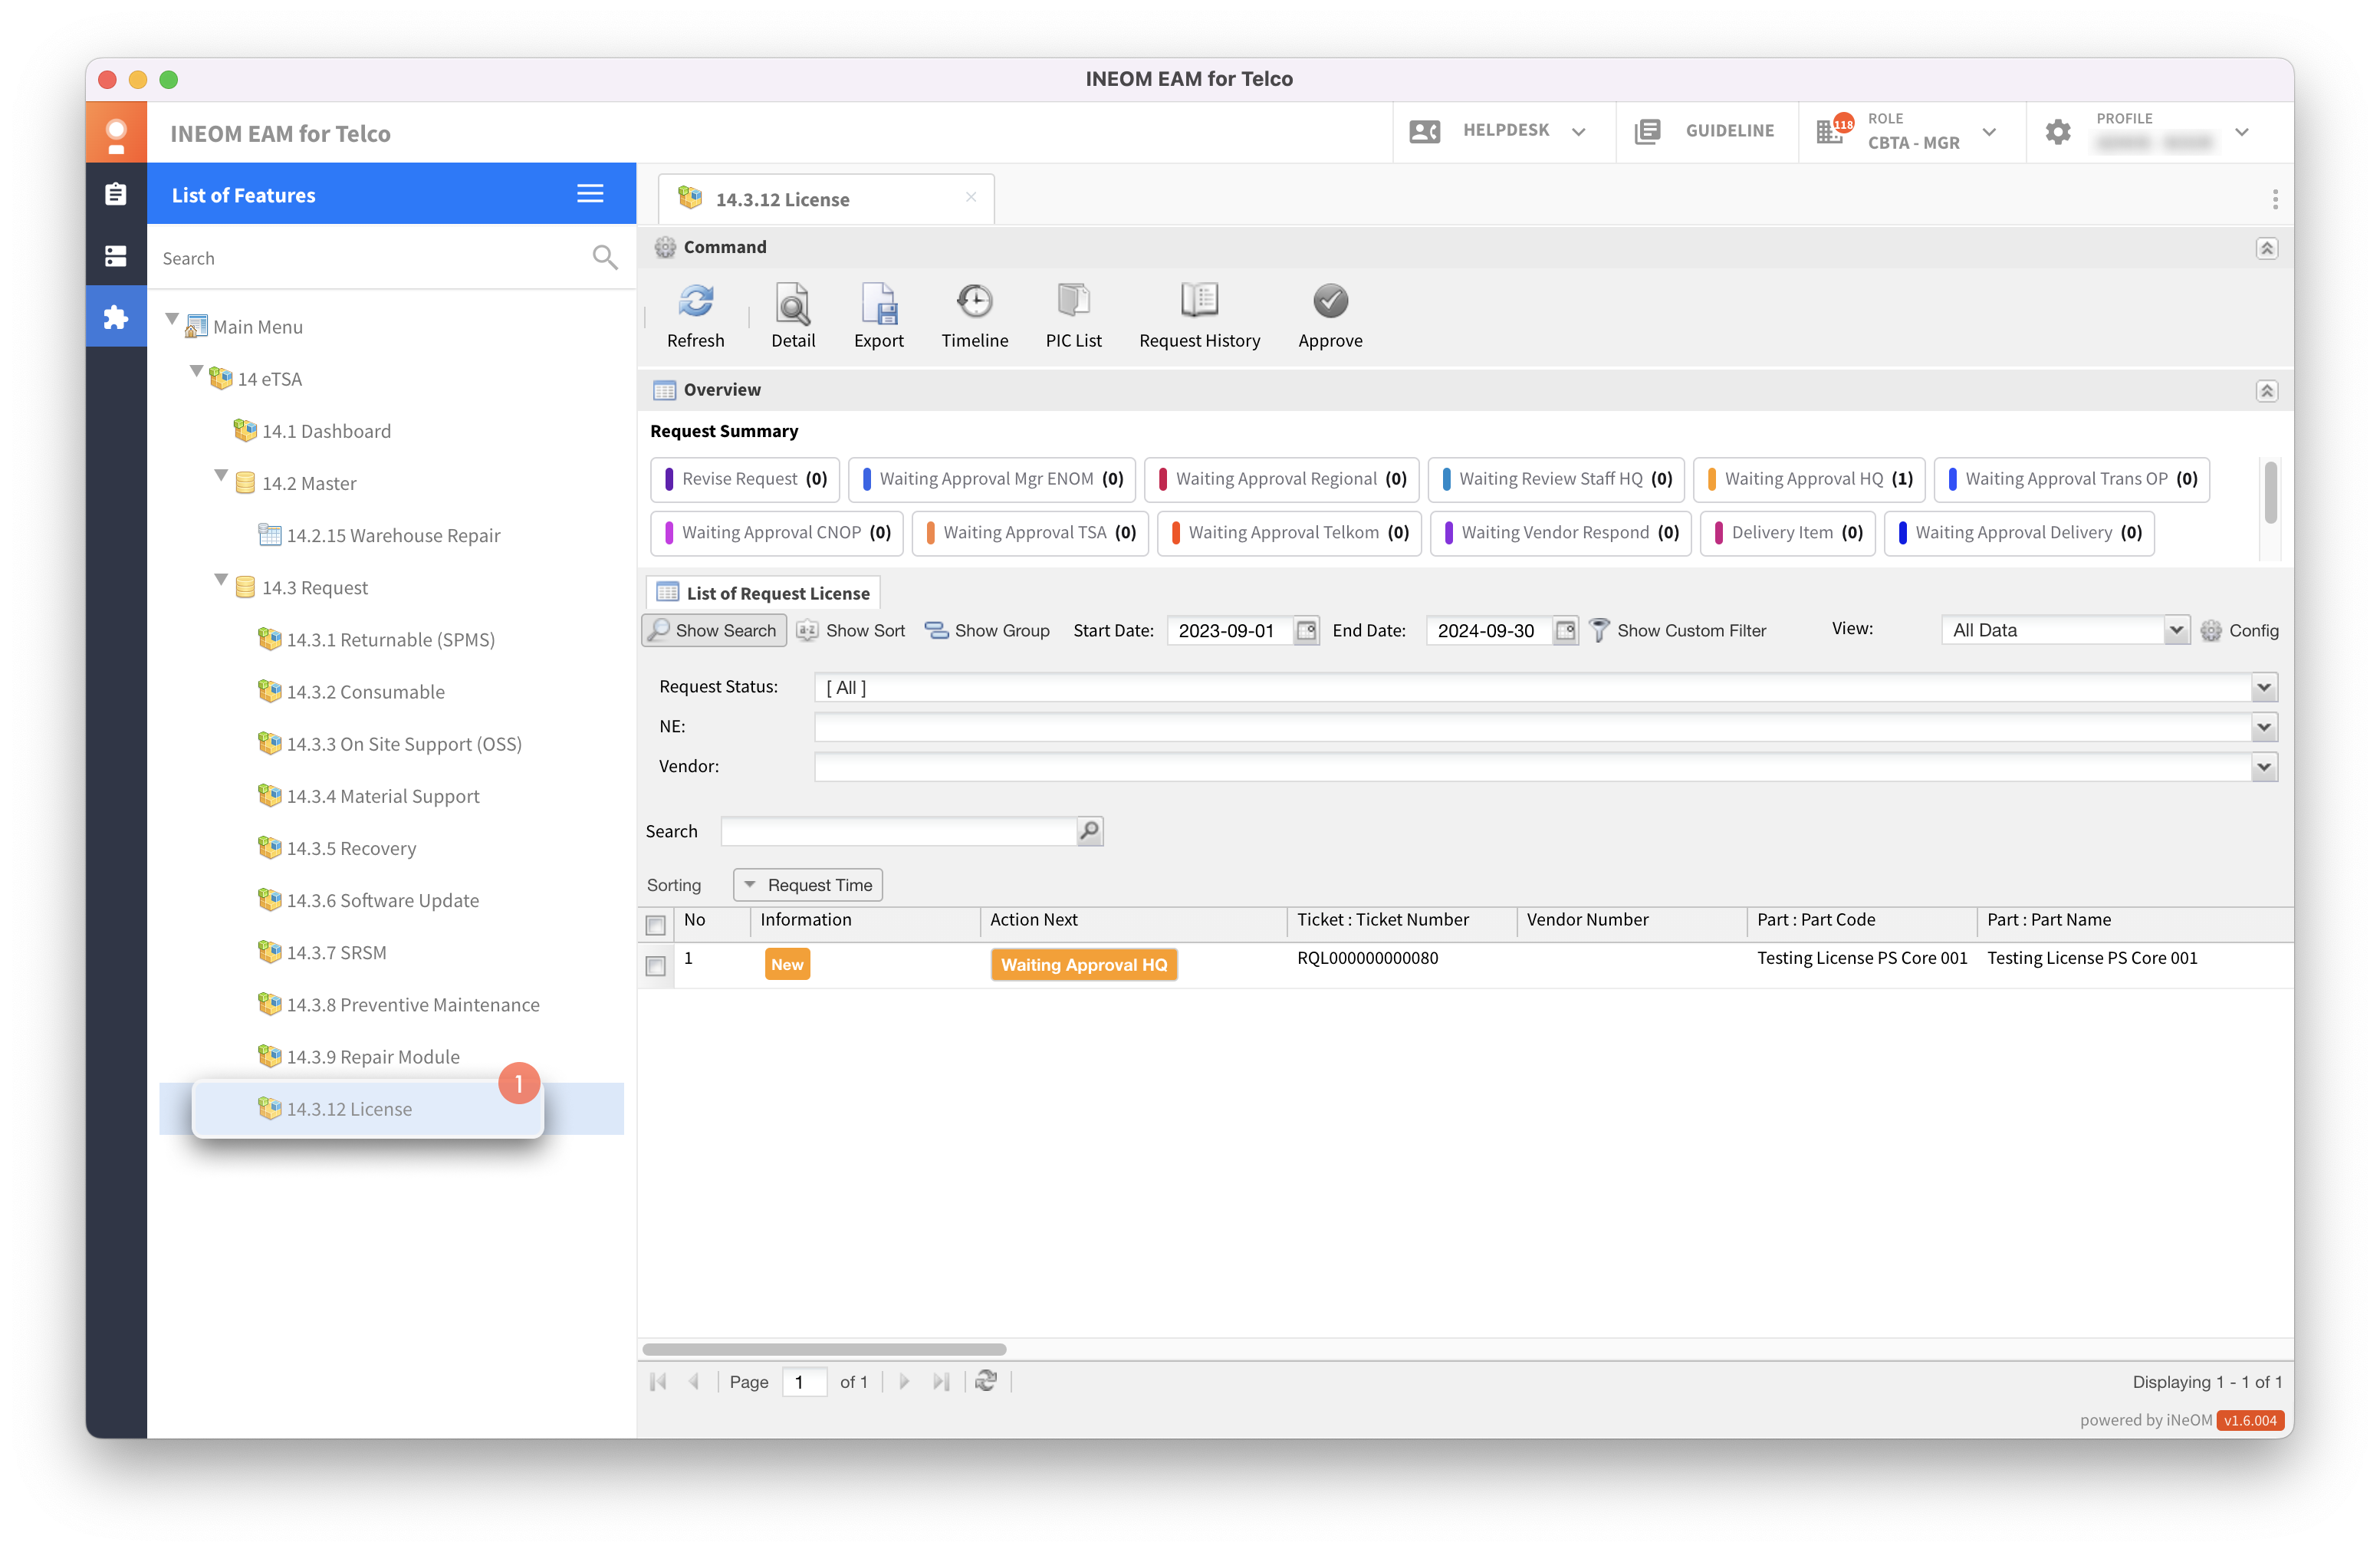Open the clipboard icon in left sidebar

(x=116, y=194)
